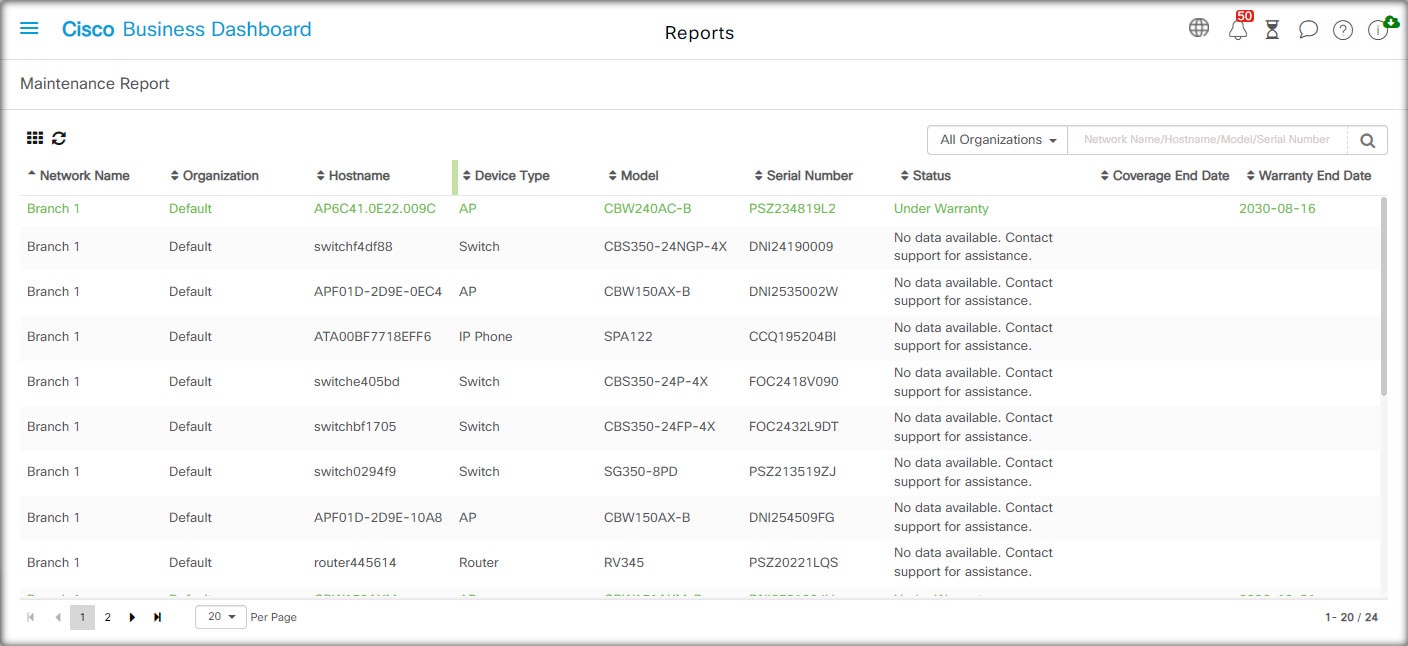Click hostname switchf4df88

point(353,247)
